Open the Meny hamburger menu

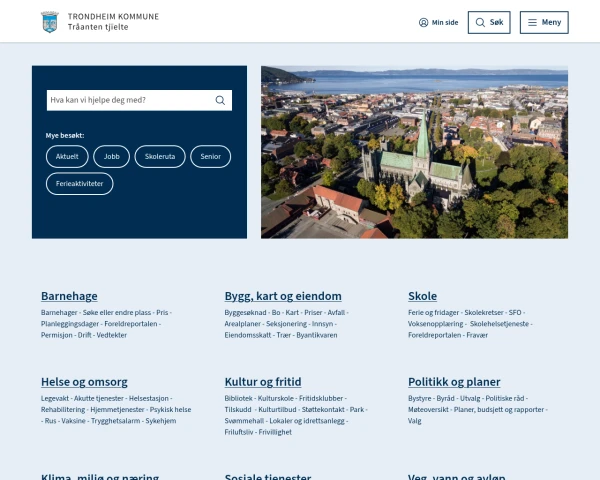544,23
